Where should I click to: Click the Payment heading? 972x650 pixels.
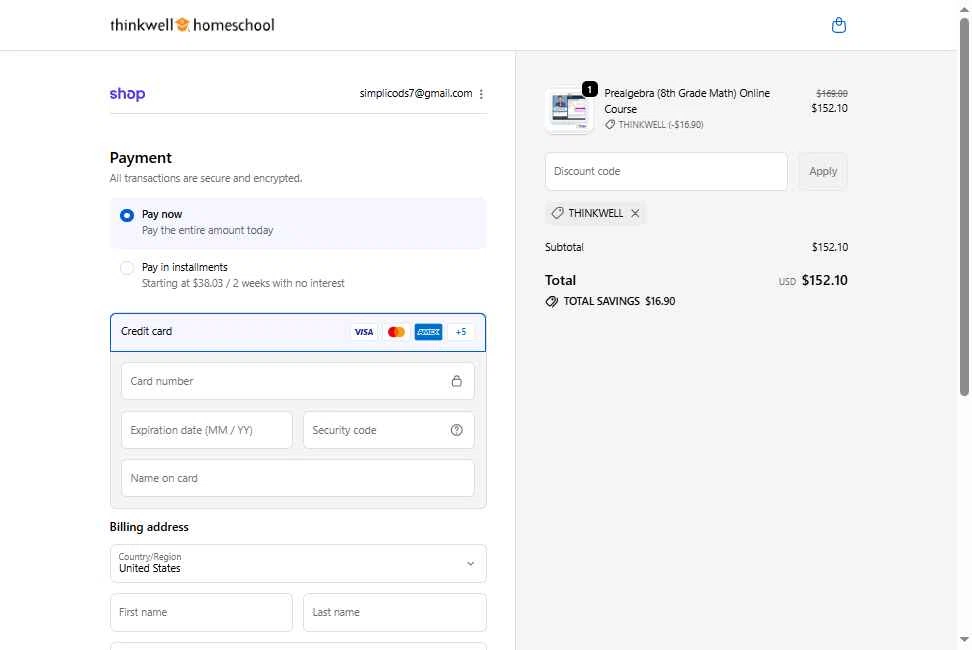[141, 158]
